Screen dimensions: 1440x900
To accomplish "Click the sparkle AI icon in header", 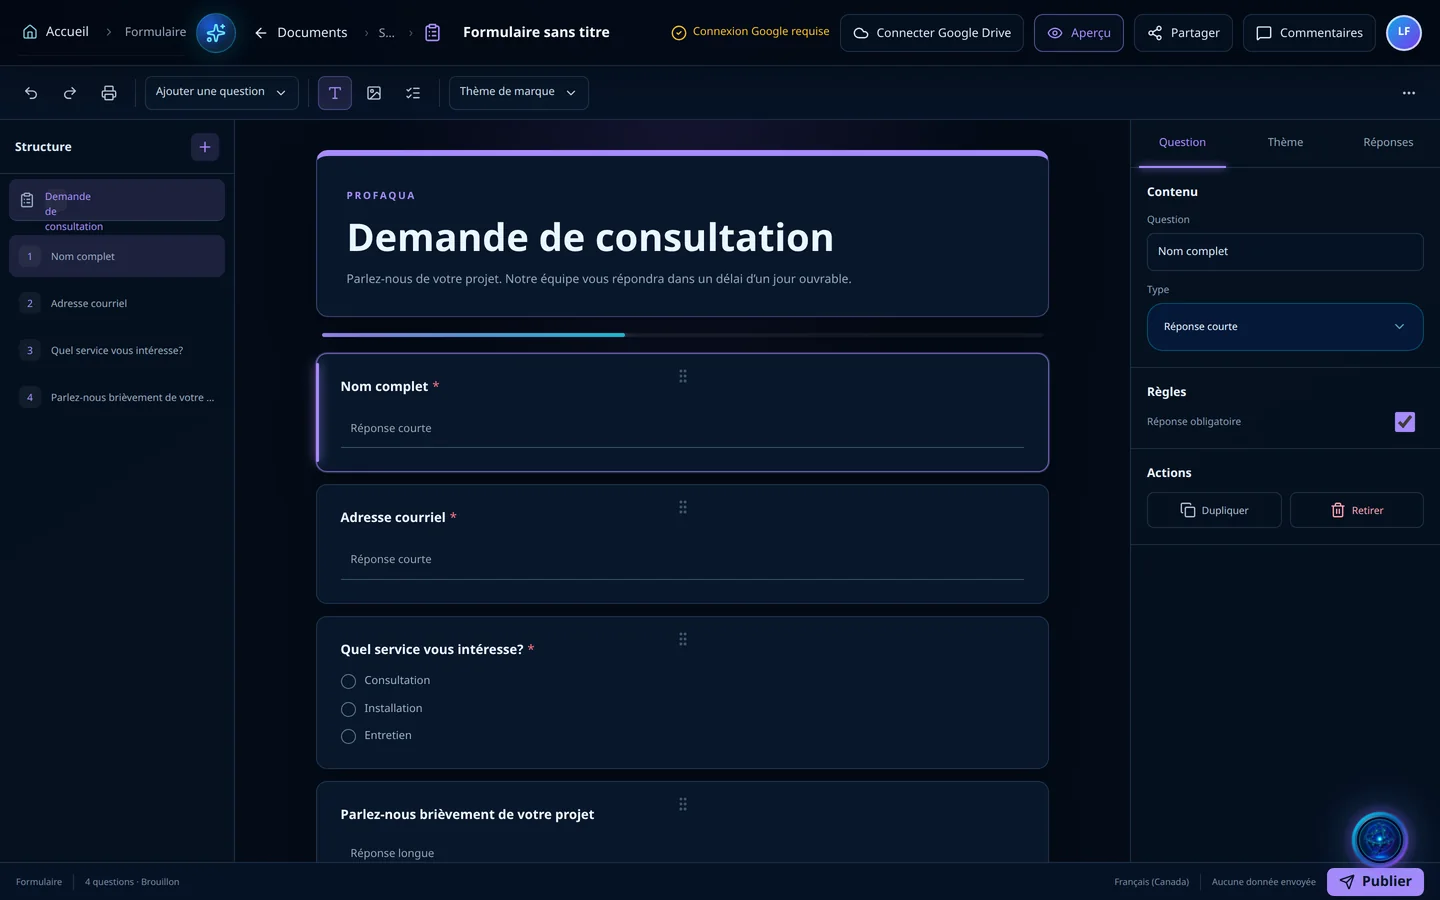I will 216,33.
